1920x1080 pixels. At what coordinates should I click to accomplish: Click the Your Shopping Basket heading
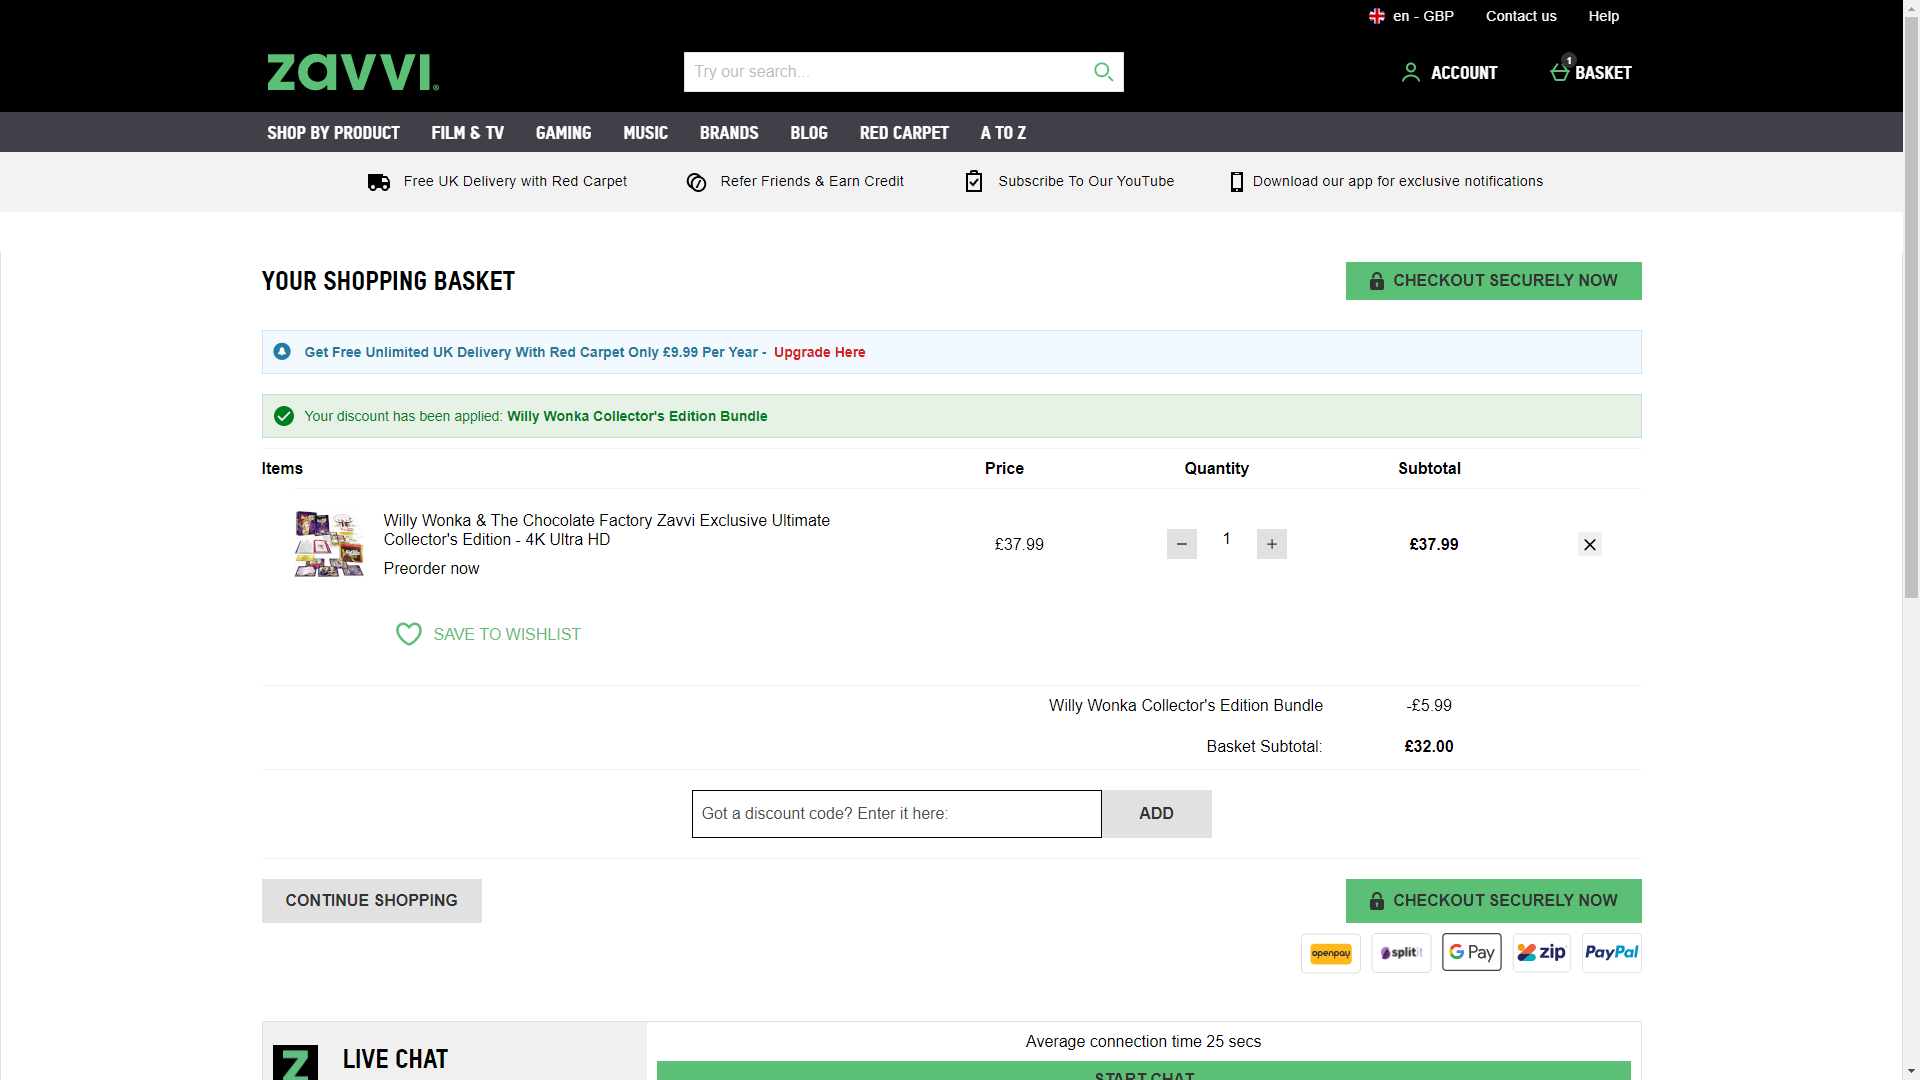pyautogui.click(x=388, y=281)
